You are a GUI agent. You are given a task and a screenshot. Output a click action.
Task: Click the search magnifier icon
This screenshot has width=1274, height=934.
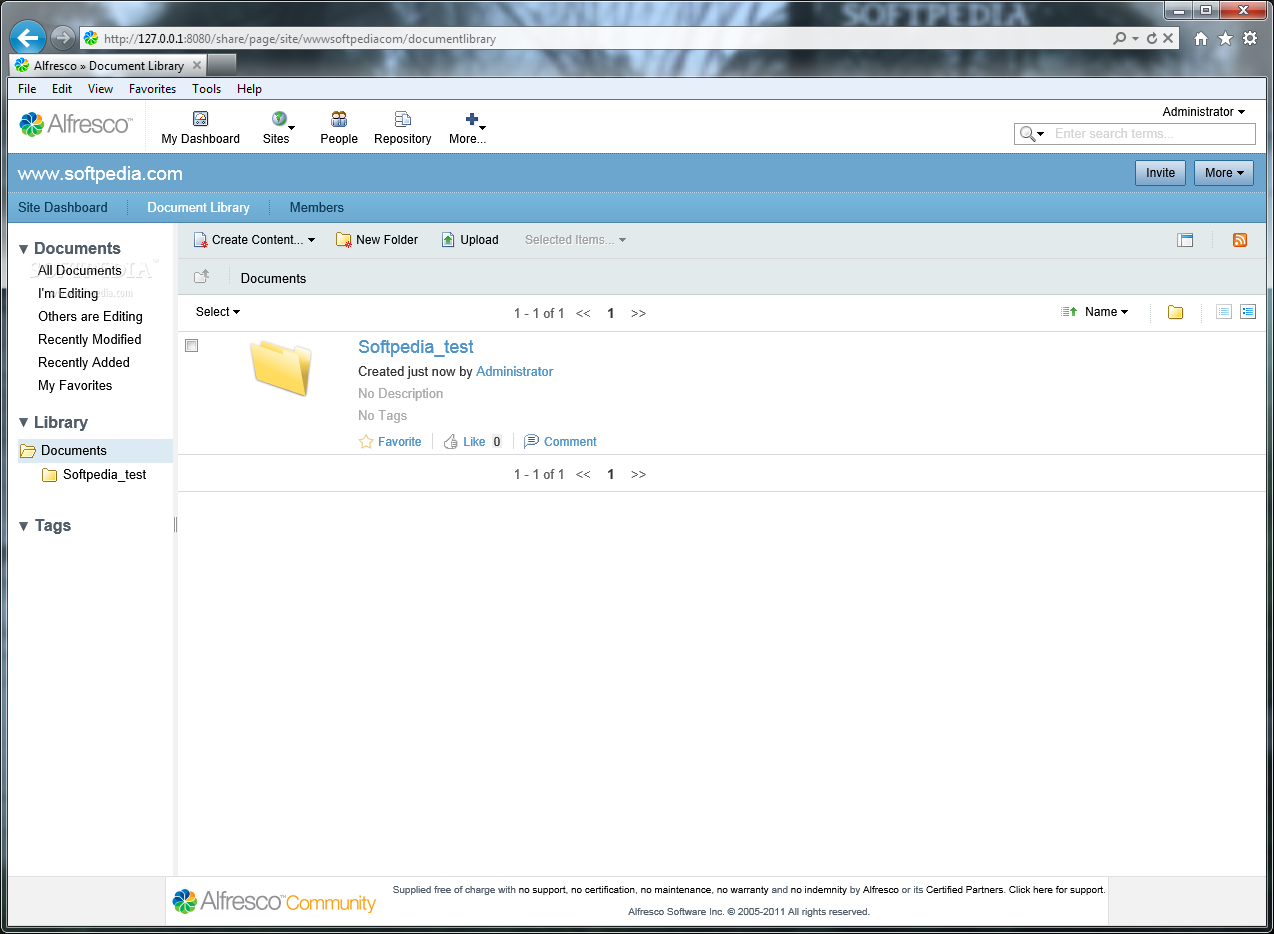[1027, 134]
